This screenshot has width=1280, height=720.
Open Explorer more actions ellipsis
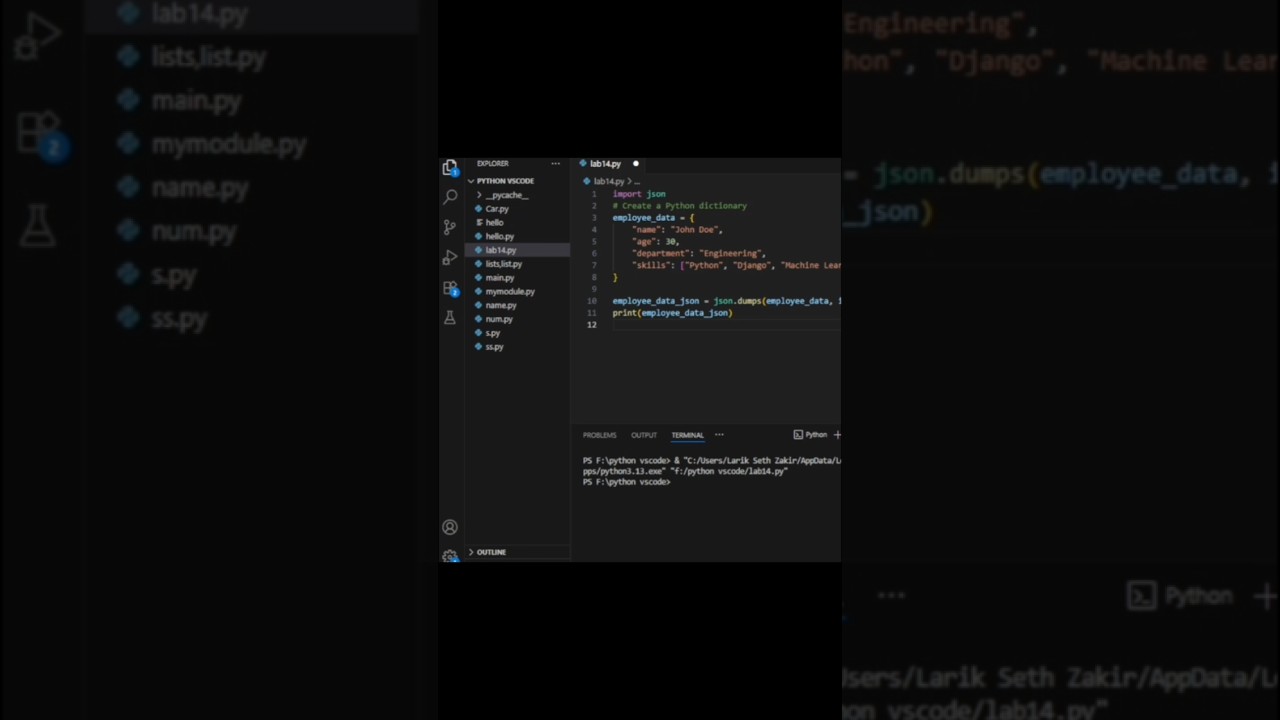click(555, 163)
